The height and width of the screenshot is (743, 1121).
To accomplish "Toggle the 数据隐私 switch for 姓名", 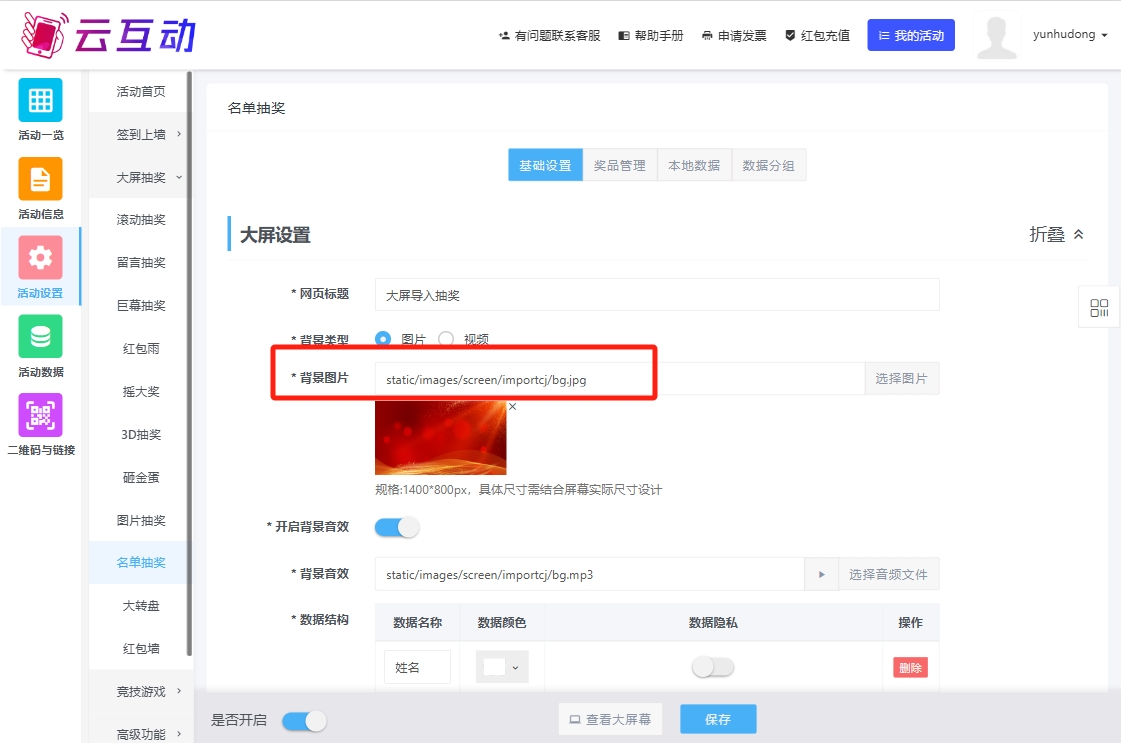I will [713, 667].
